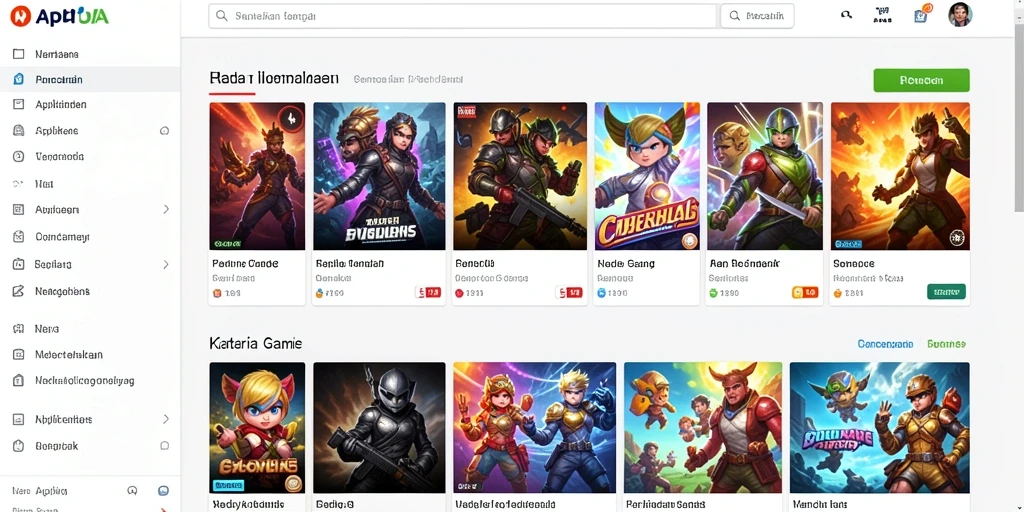
Task: Click the icon beside 'Bongrbok'
Action: coord(18,446)
